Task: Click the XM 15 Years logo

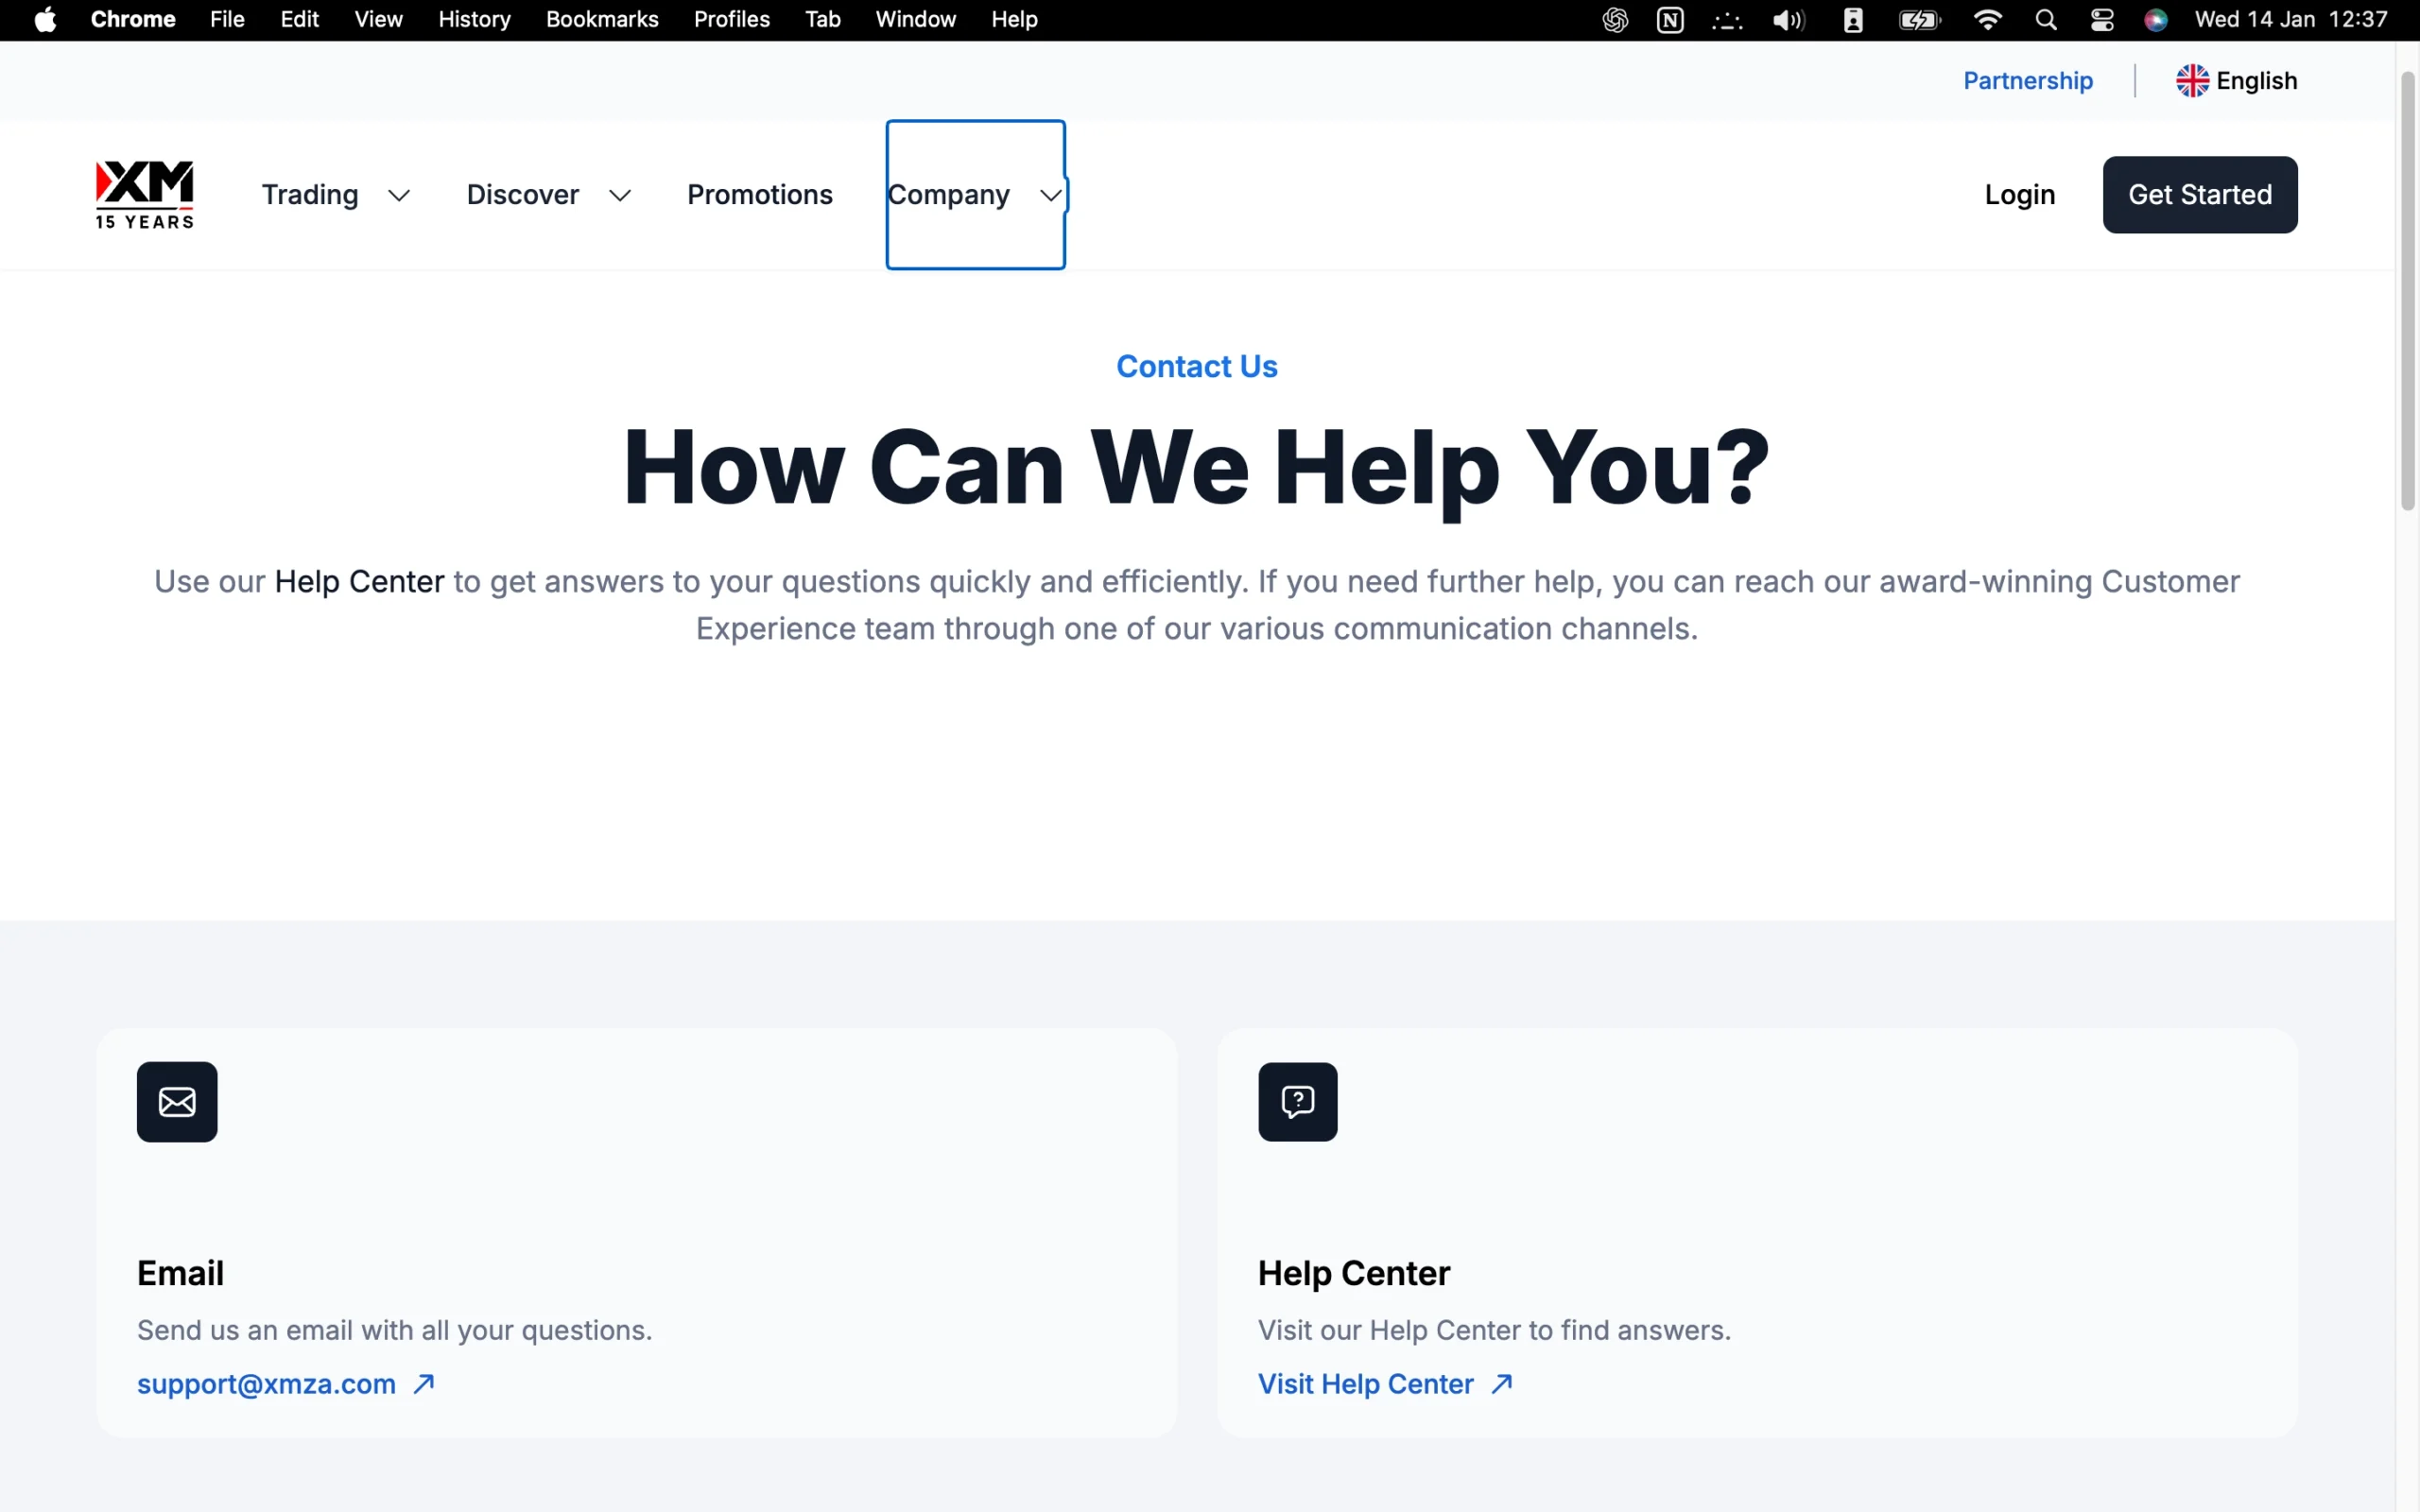Action: tap(145, 194)
